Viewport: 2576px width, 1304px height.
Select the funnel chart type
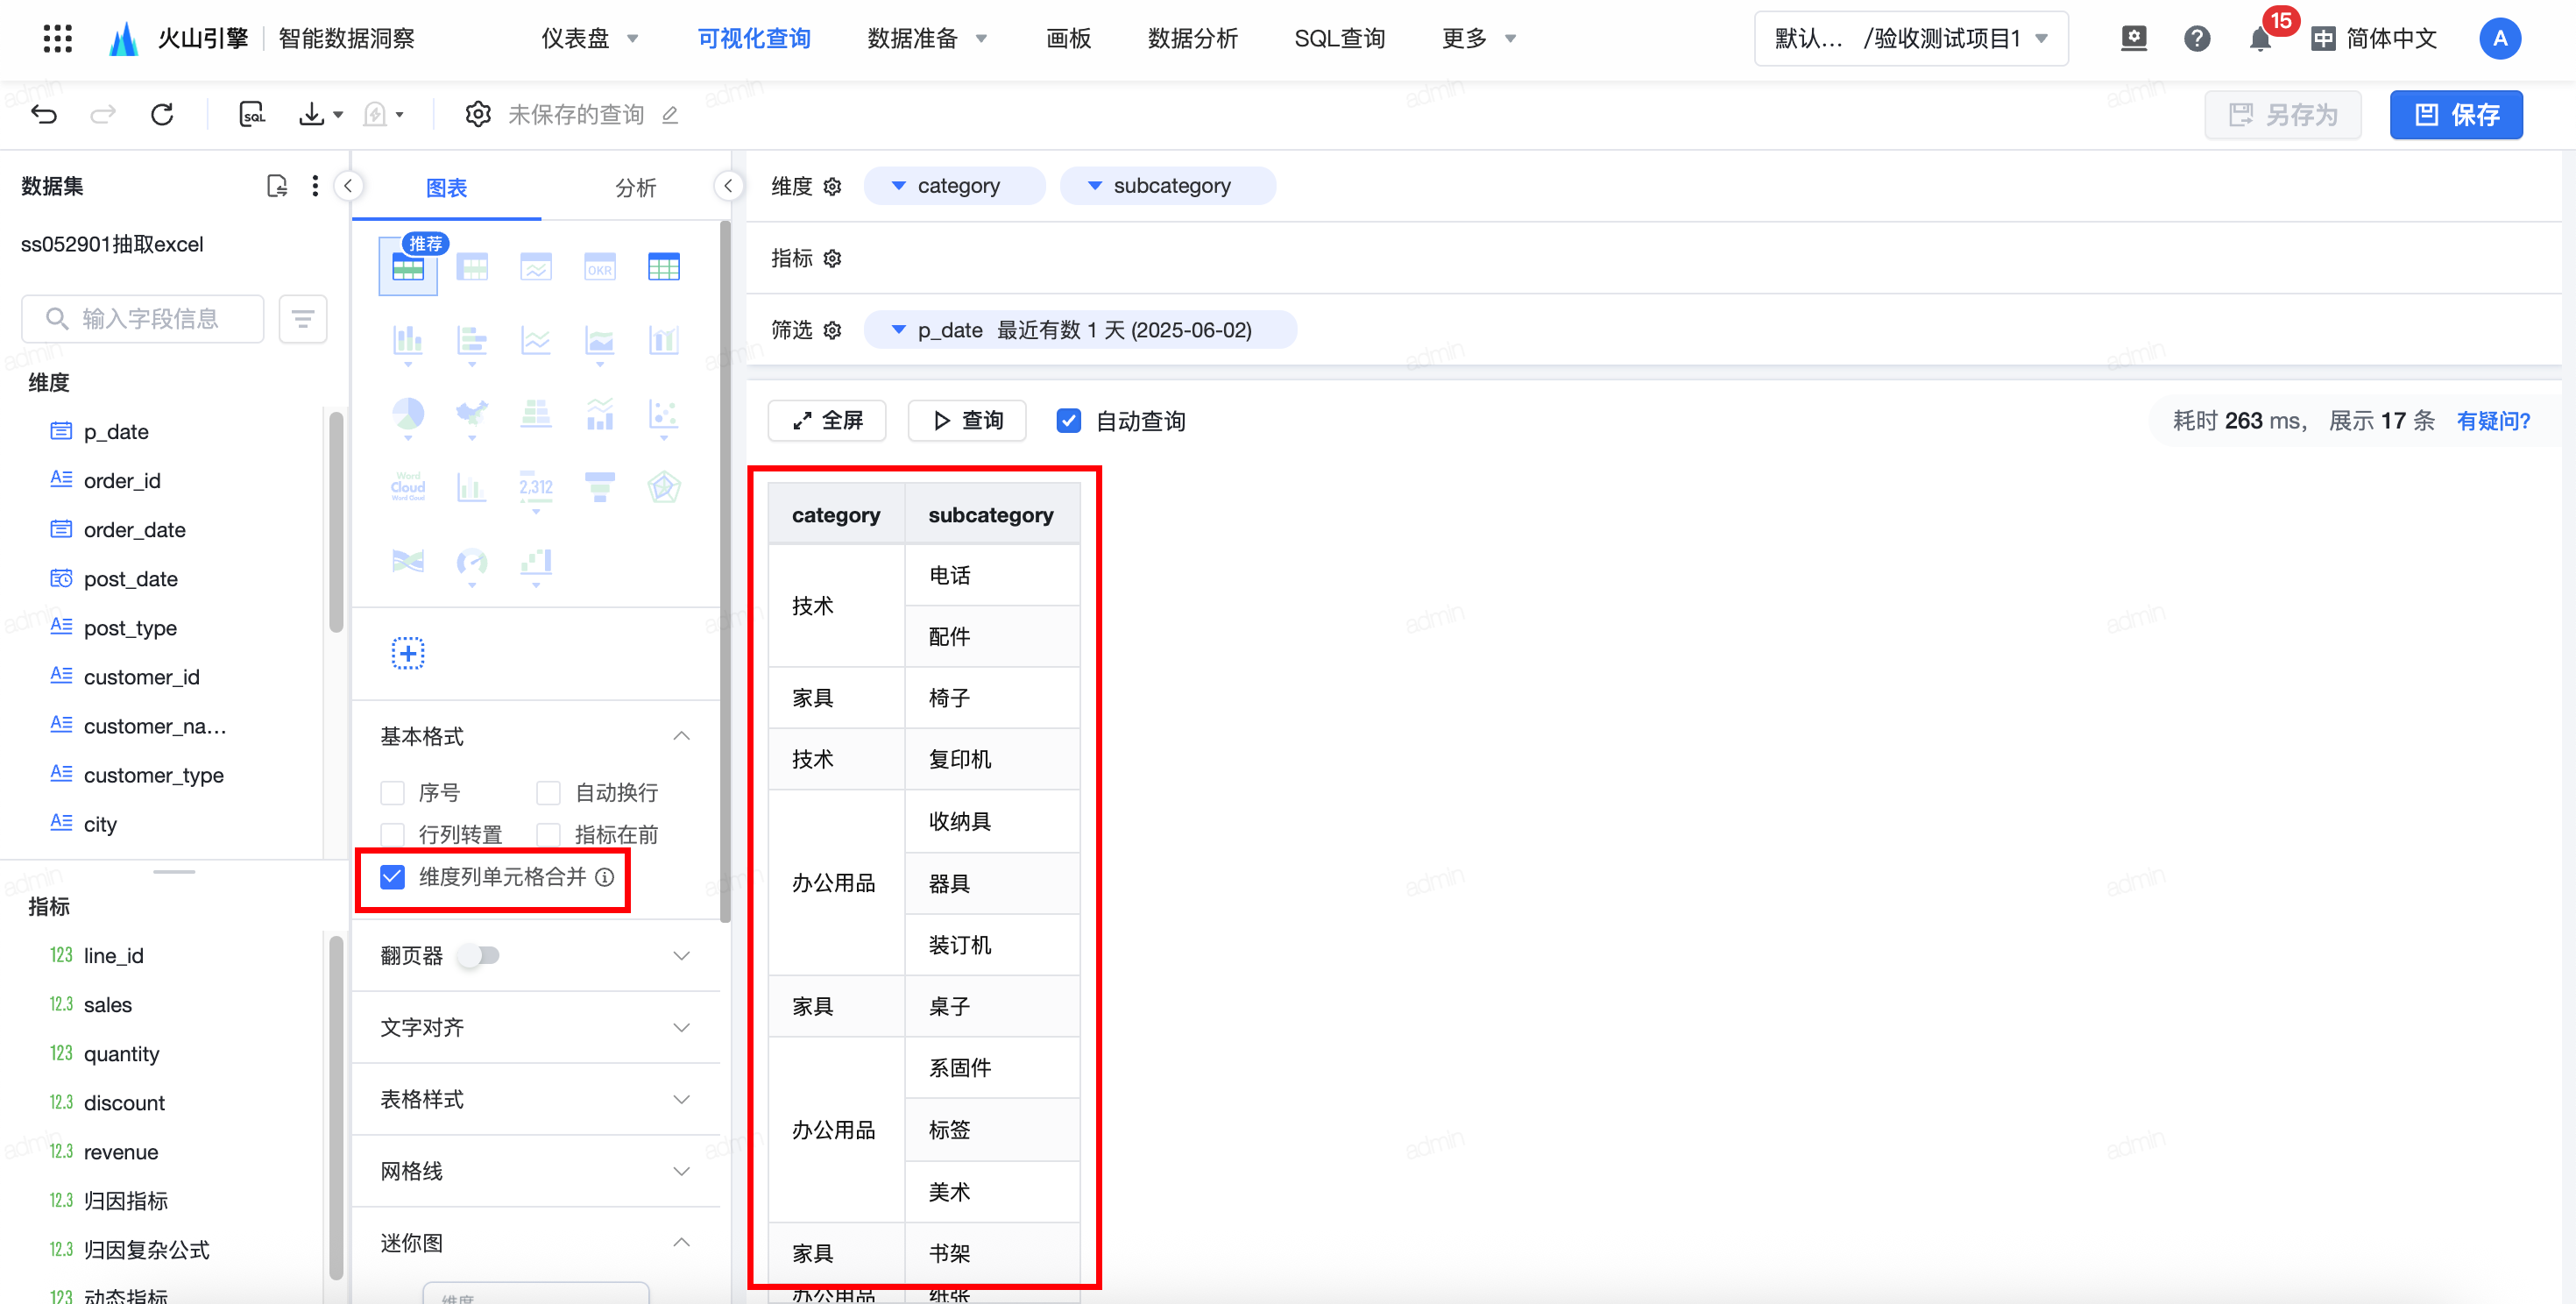tap(600, 487)
